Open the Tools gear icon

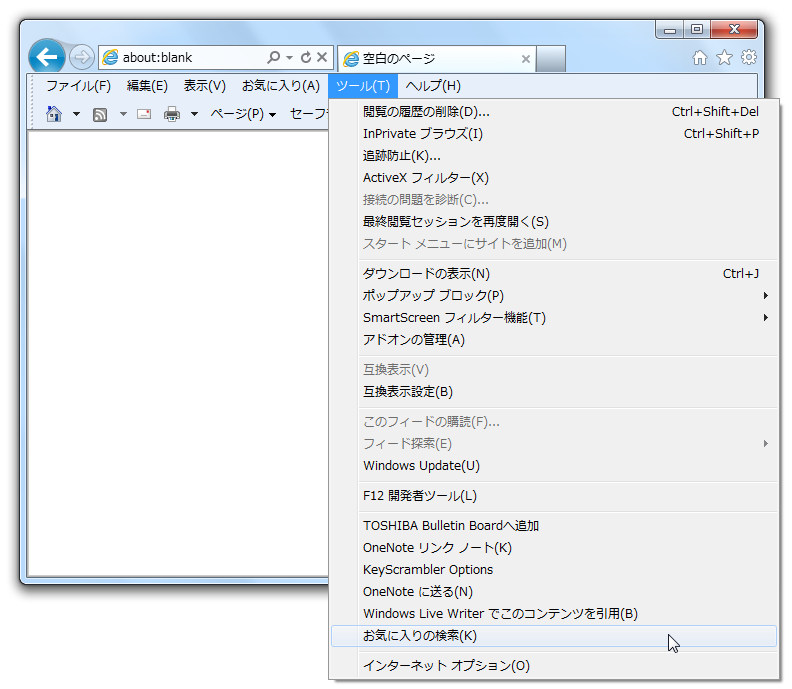coord(749,57)
